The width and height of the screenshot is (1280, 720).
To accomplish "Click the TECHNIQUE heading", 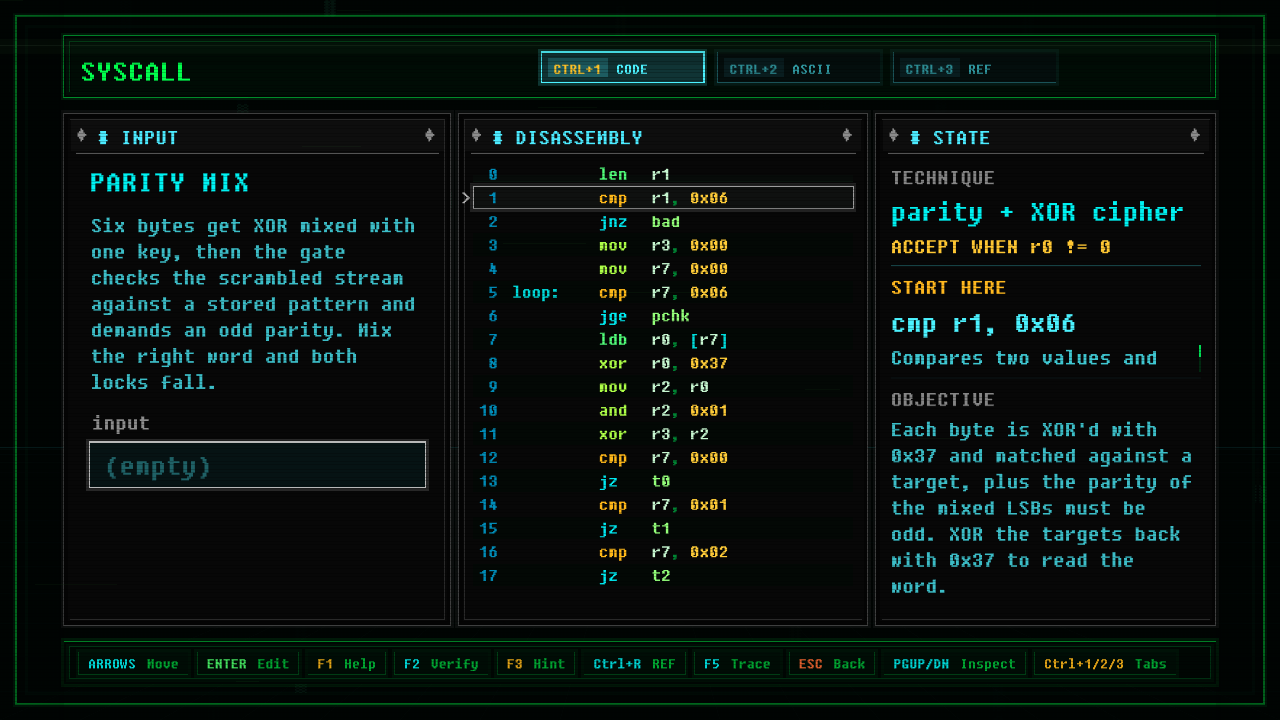I will [x=943, y=178].
